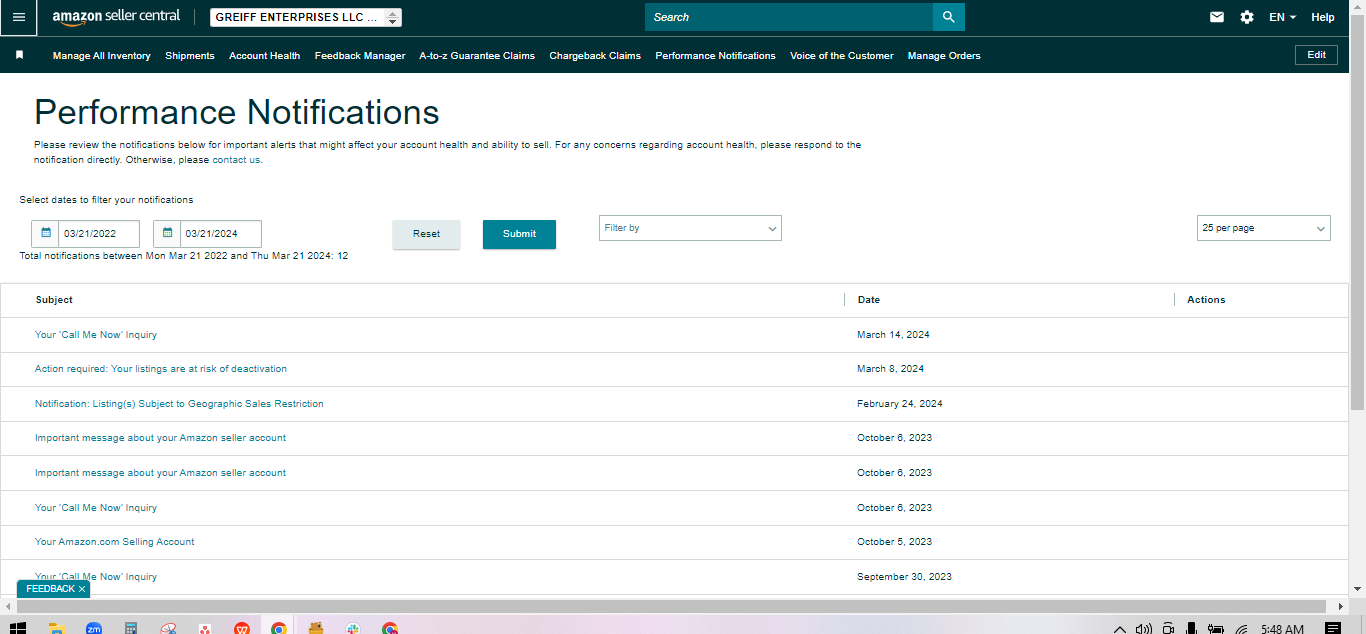
Task: Open A-to-z Guarantee Claims
Action: point(477,56)
